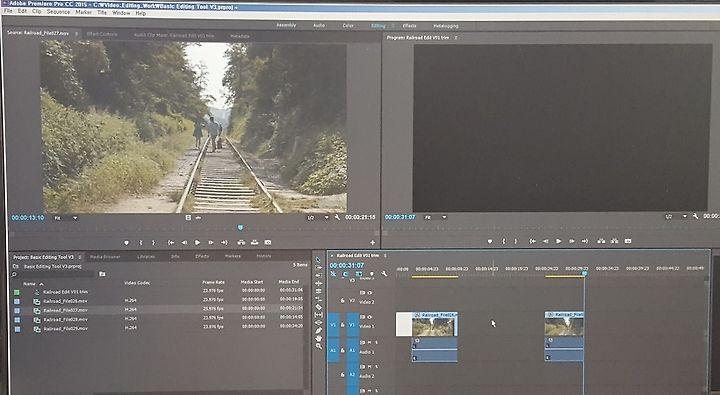Select the Selection tool in Tools panel
The height and width of the screenshot is (395, 720).
coord(319,260)
